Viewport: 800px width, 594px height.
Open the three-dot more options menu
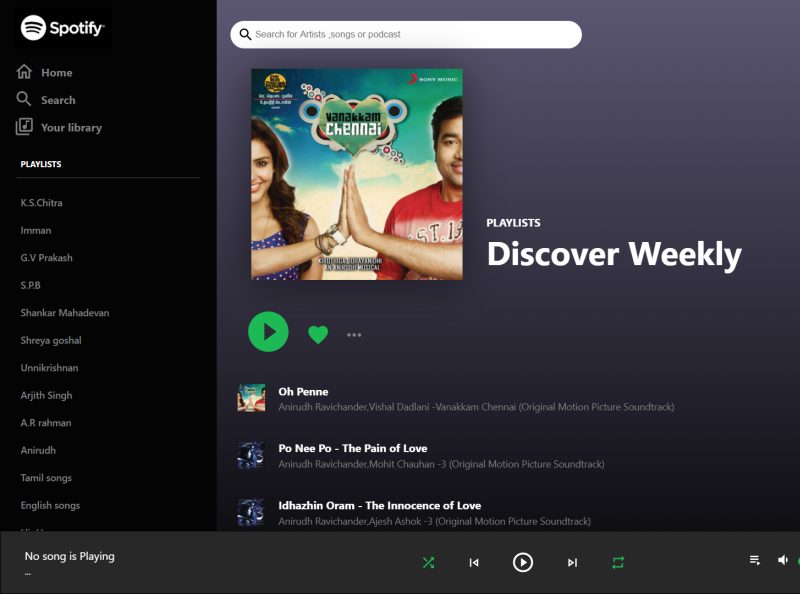354,334
